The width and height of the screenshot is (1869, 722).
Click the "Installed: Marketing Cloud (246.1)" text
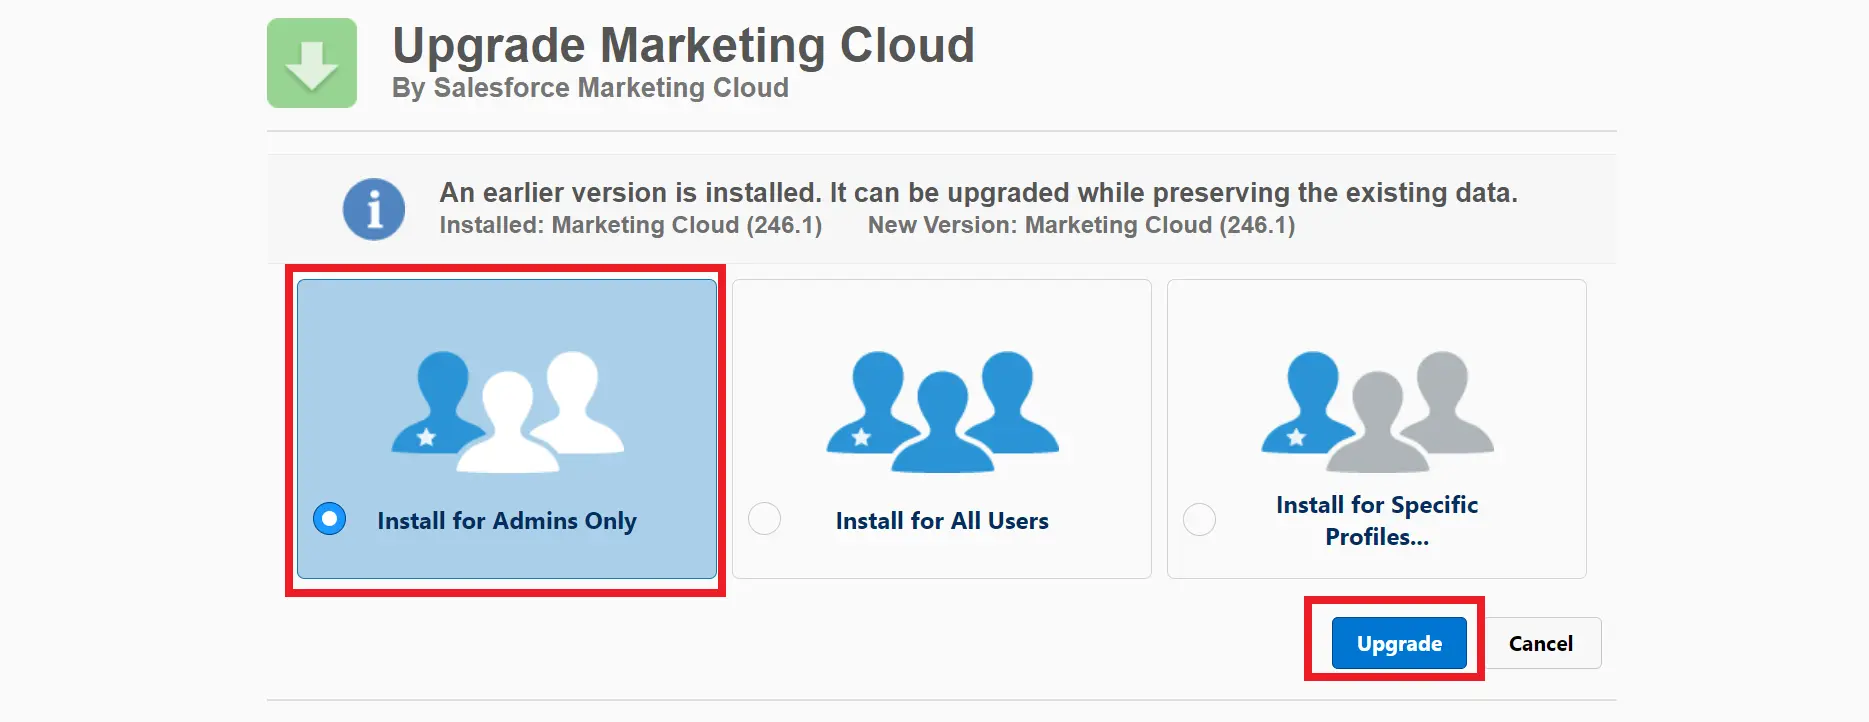(630, 225)
